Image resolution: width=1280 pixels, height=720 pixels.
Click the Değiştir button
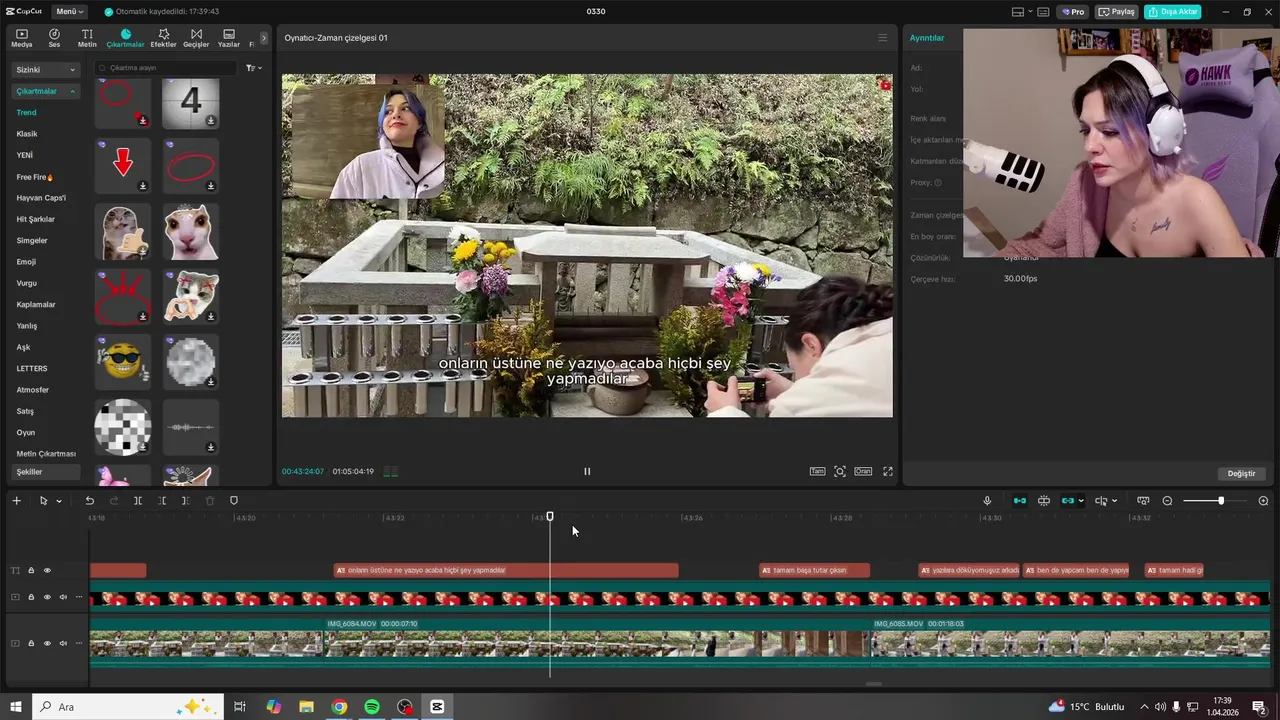coord(1241,473)
